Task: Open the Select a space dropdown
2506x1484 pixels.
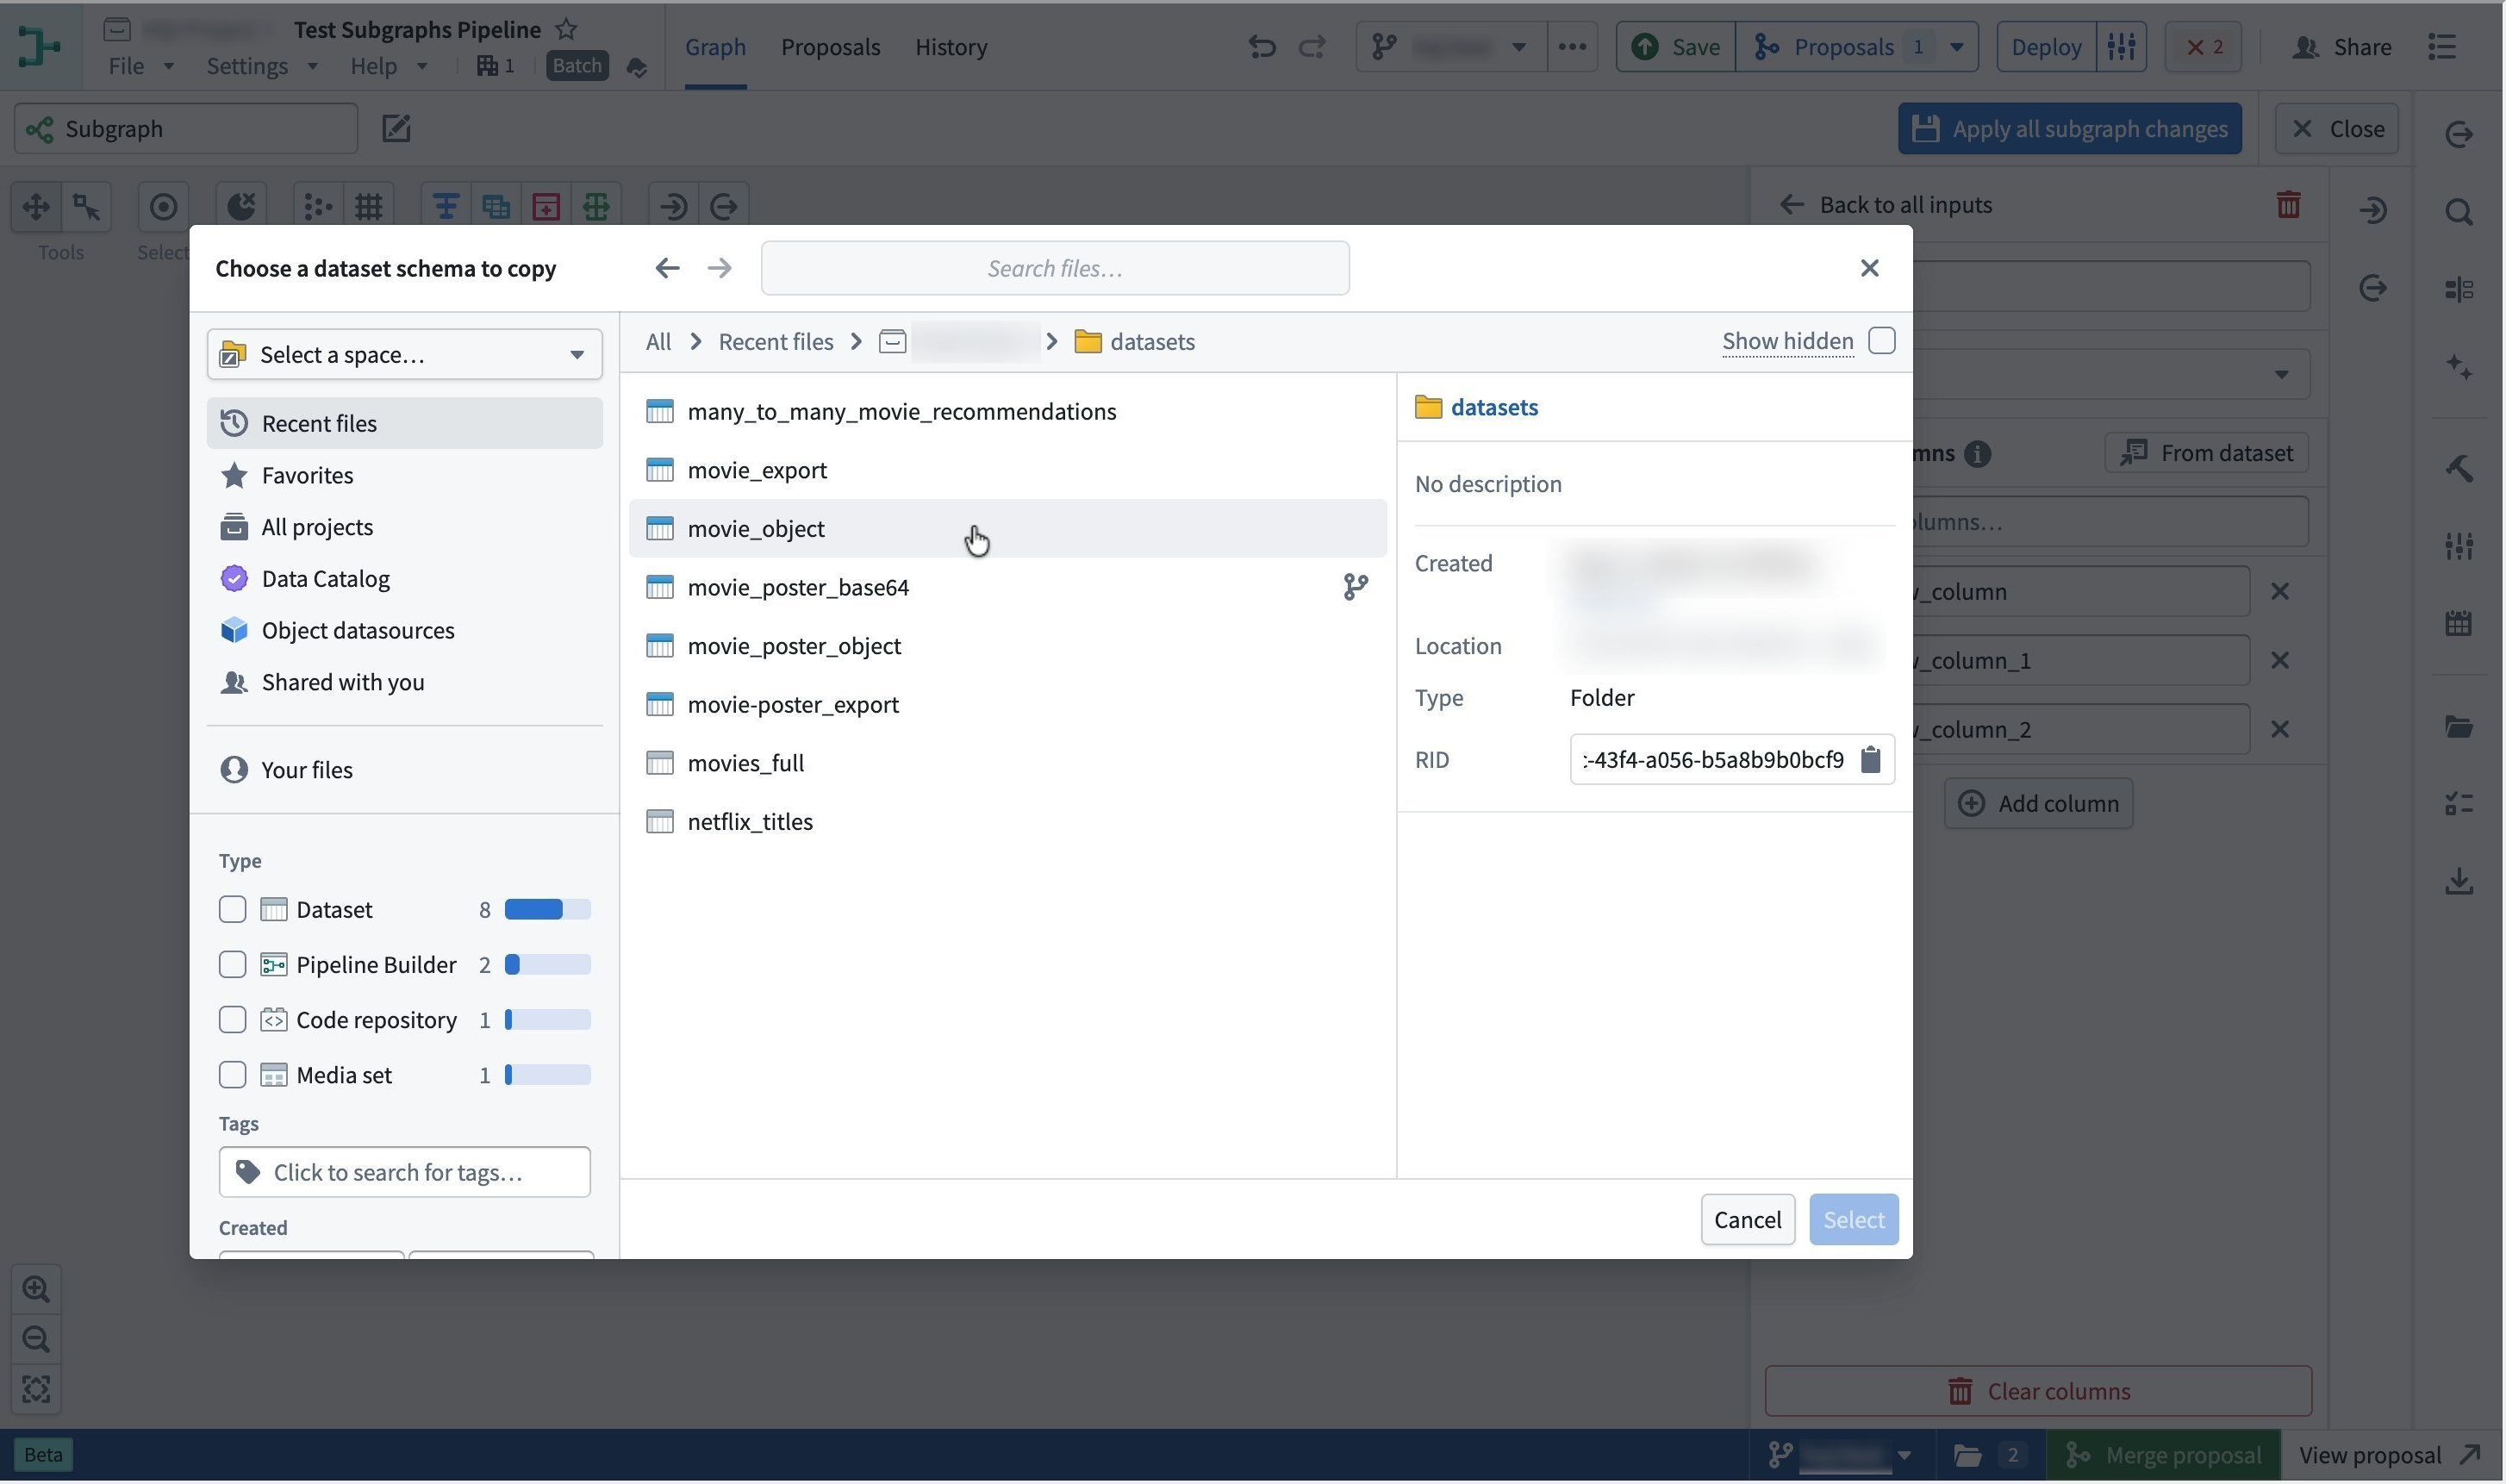Action: (x=404, y=355)
